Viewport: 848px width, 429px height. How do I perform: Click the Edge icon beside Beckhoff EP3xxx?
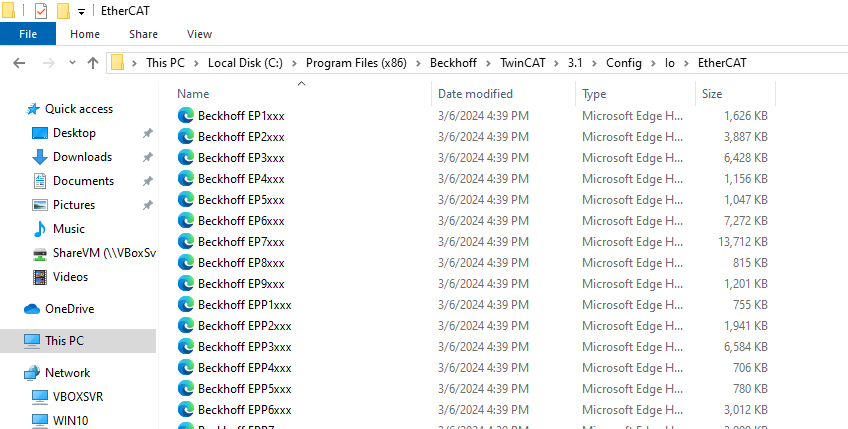point(186,157)
